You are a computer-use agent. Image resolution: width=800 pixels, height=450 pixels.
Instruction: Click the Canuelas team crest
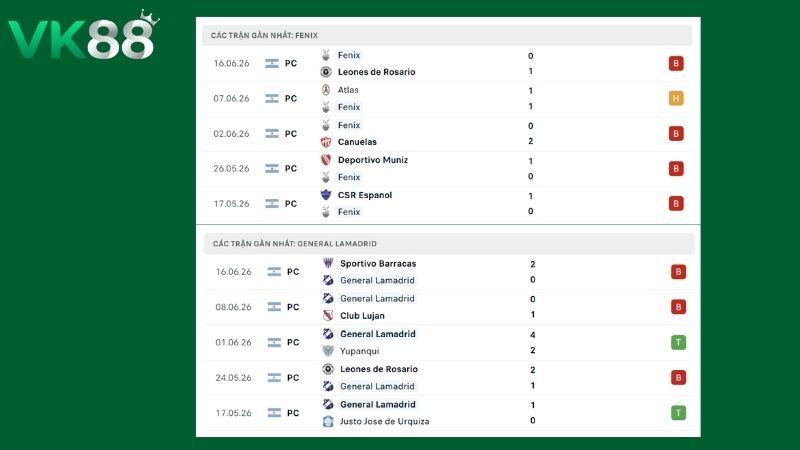326,142
